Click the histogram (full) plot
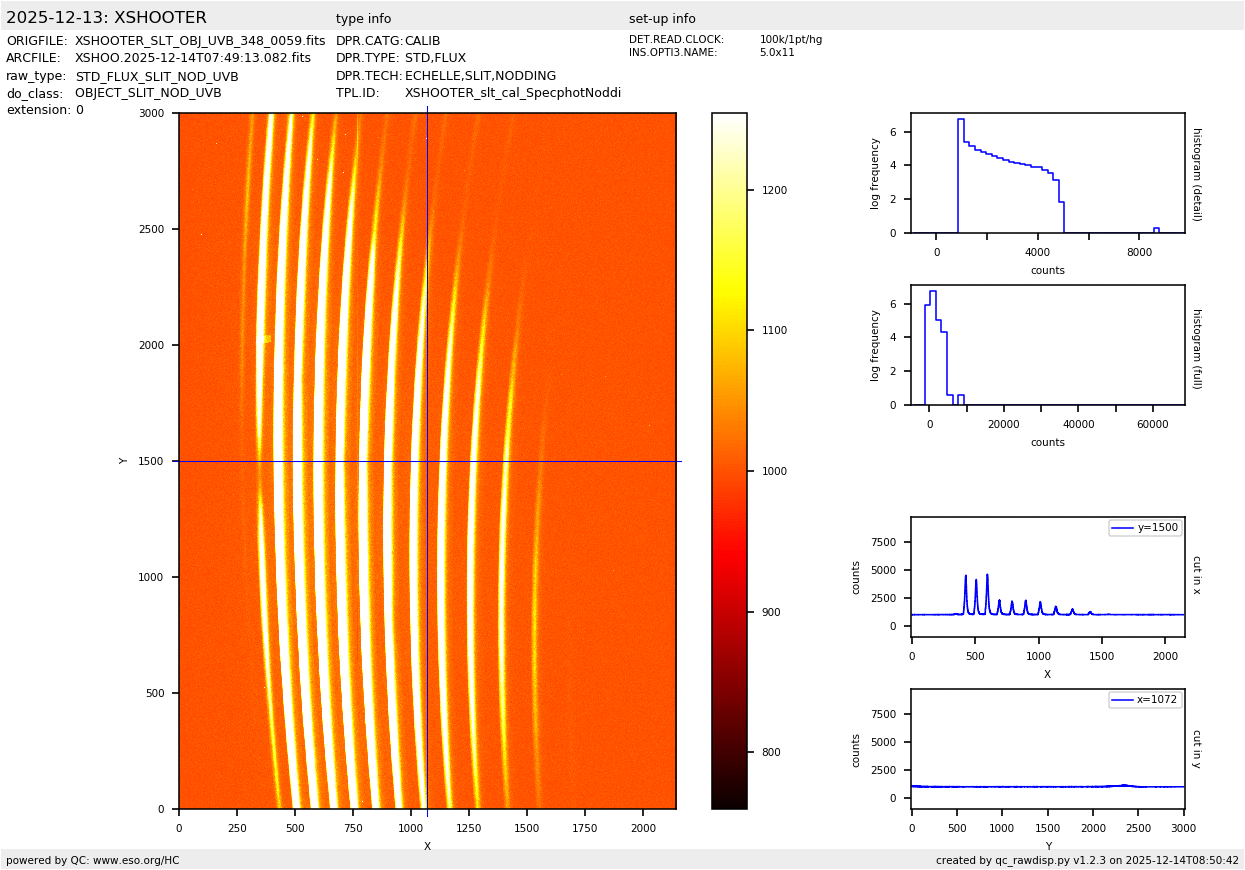The image size is (1245, 870). [1047, 345]
